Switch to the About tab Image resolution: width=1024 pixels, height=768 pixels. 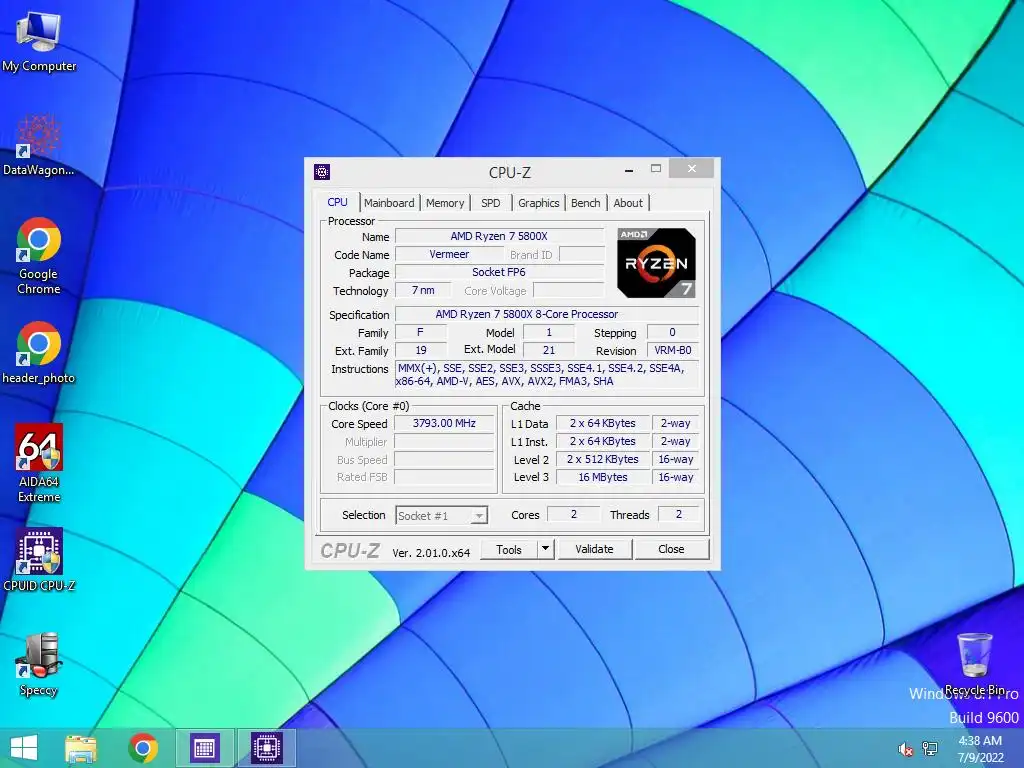pyautogui.click(x=628, y=203)
